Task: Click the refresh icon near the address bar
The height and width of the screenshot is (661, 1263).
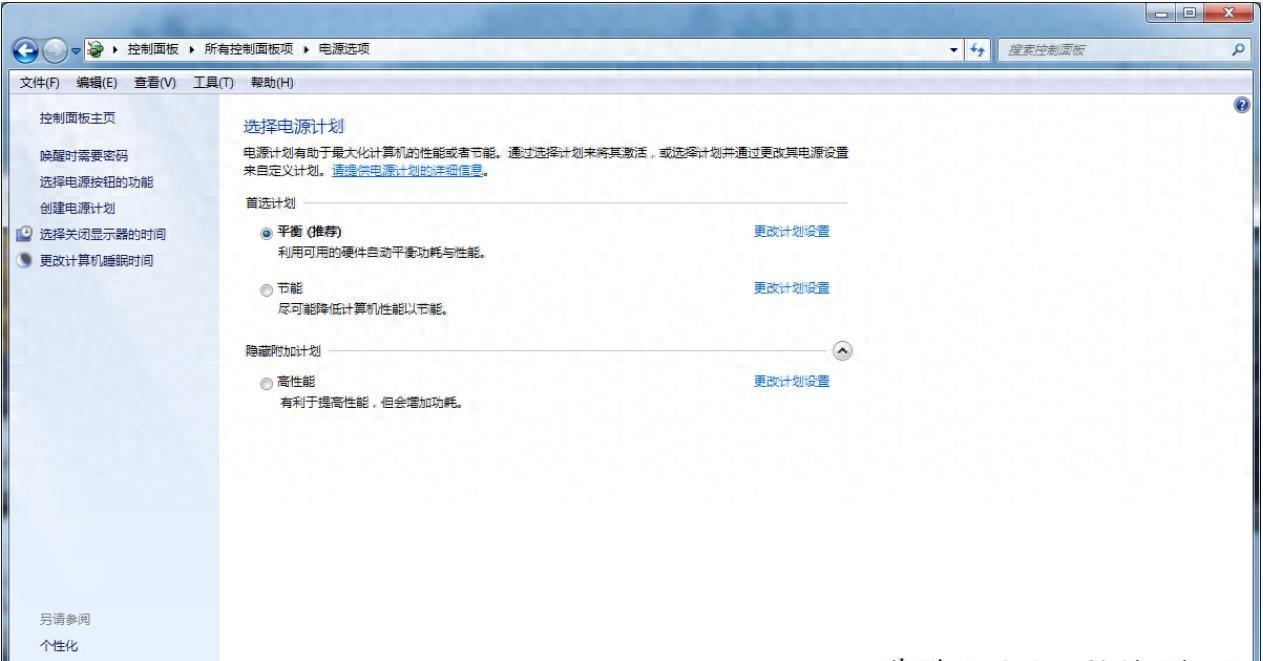Action: coord(976,47)
